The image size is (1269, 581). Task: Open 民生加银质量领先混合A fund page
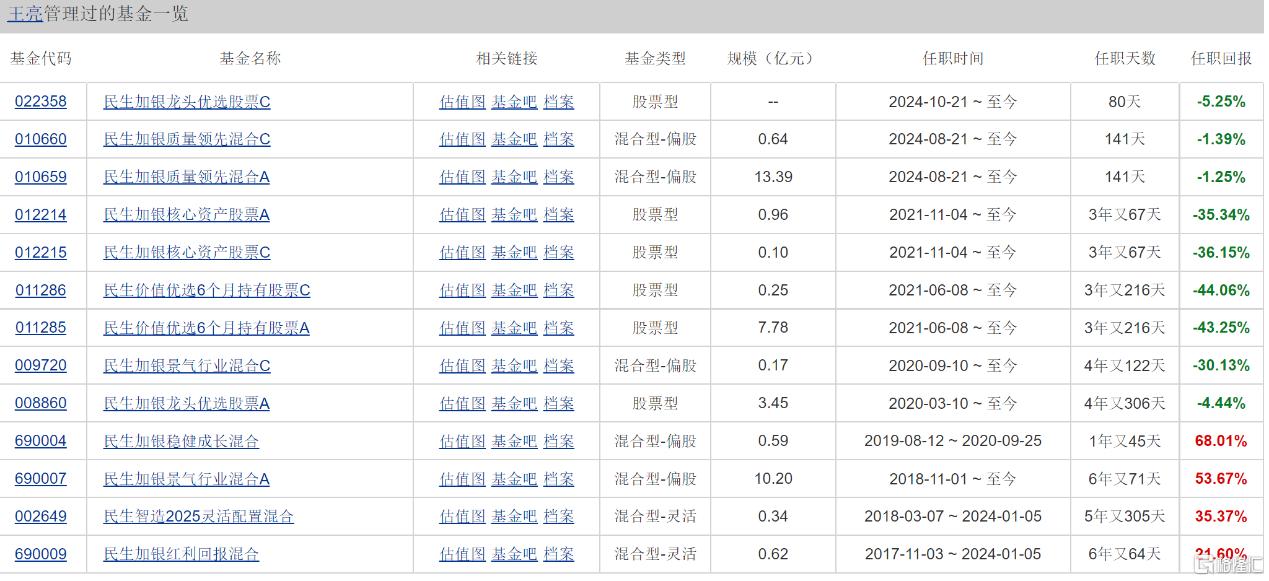(x=187, y=178)
